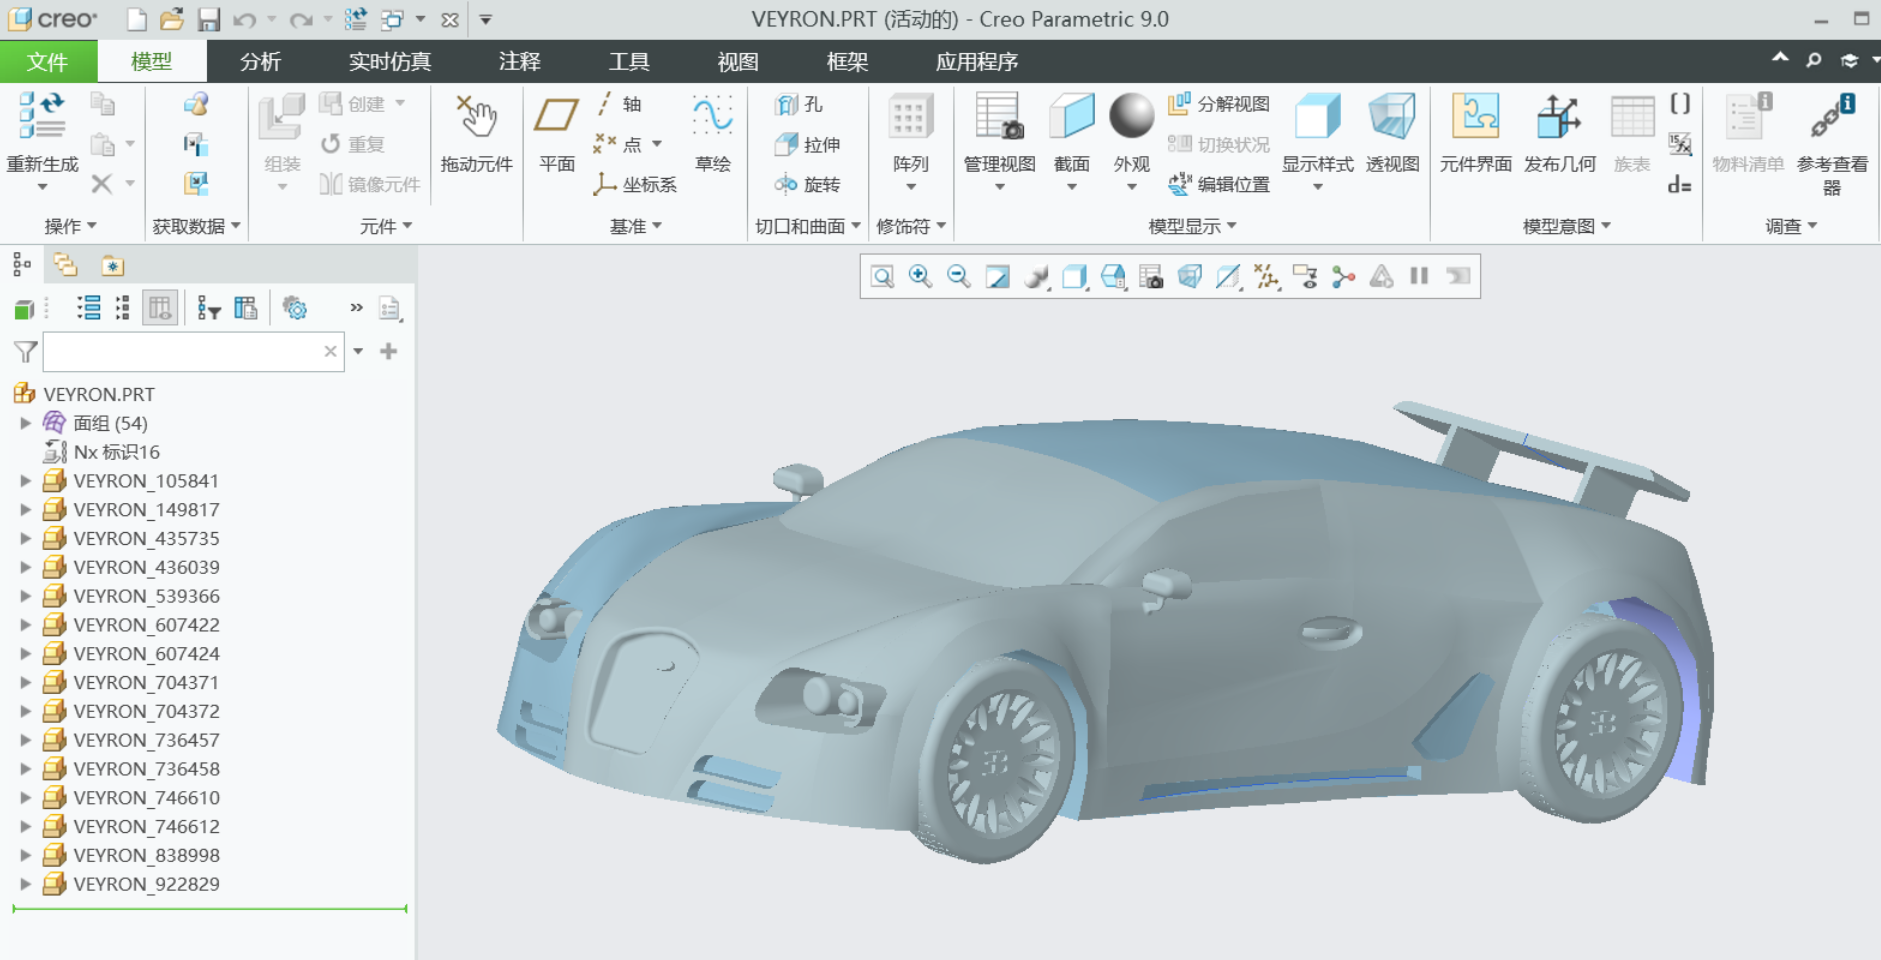Select the Hole (孔) tool
This screenshot has height=960, width=1881.
click(x=799, y=104)
